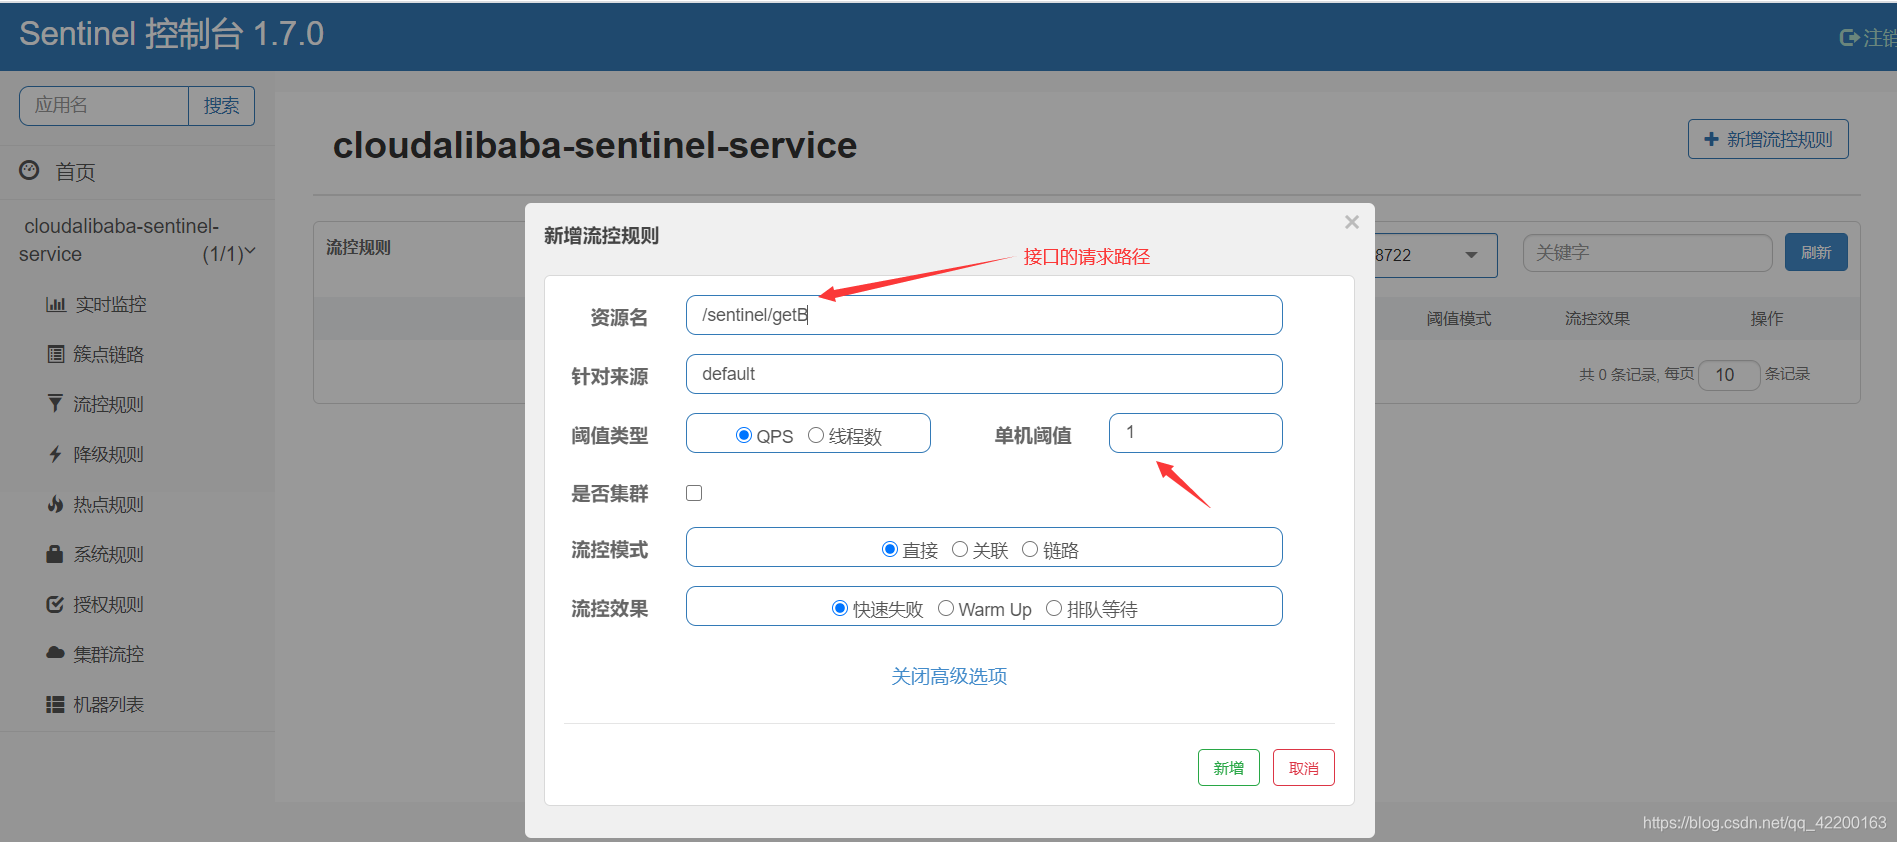The image size is (1897, 842).
Task: Open 系统规则 menu item
Action: pyautogui.click(x=108, y=554)
